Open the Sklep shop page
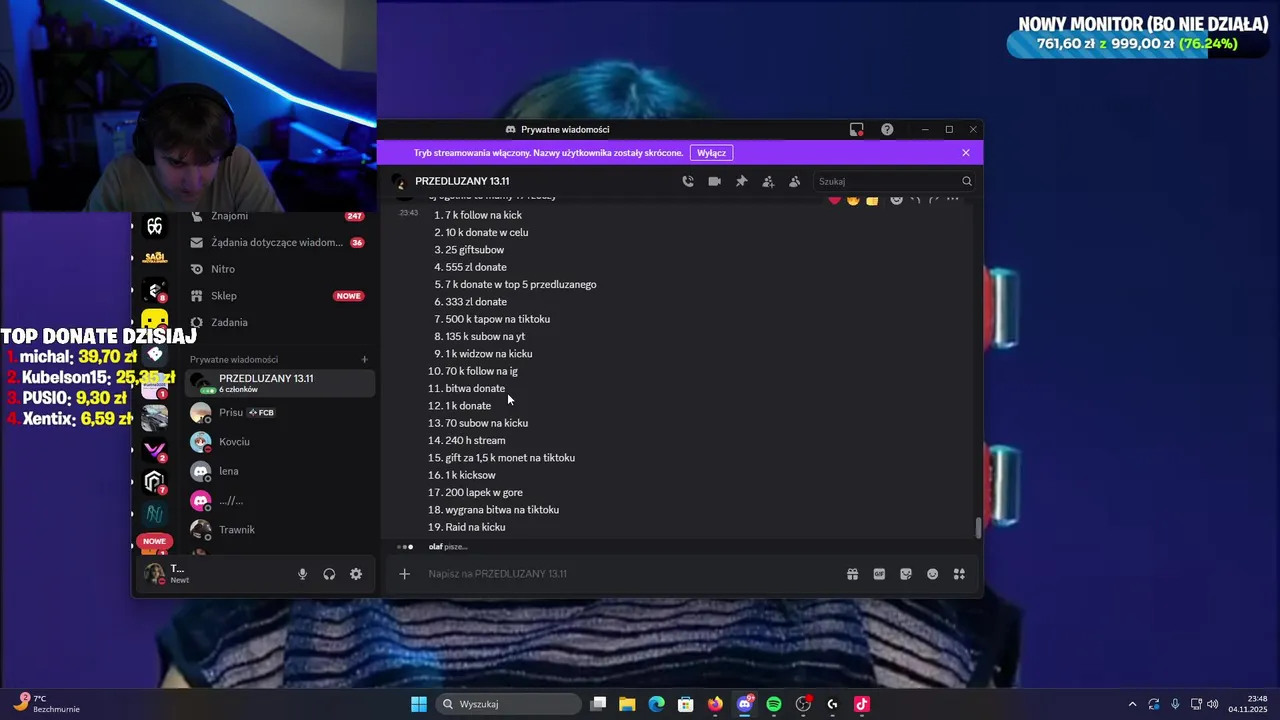The height and width of the screenshot is (720, 1280). tap(277, 296)
